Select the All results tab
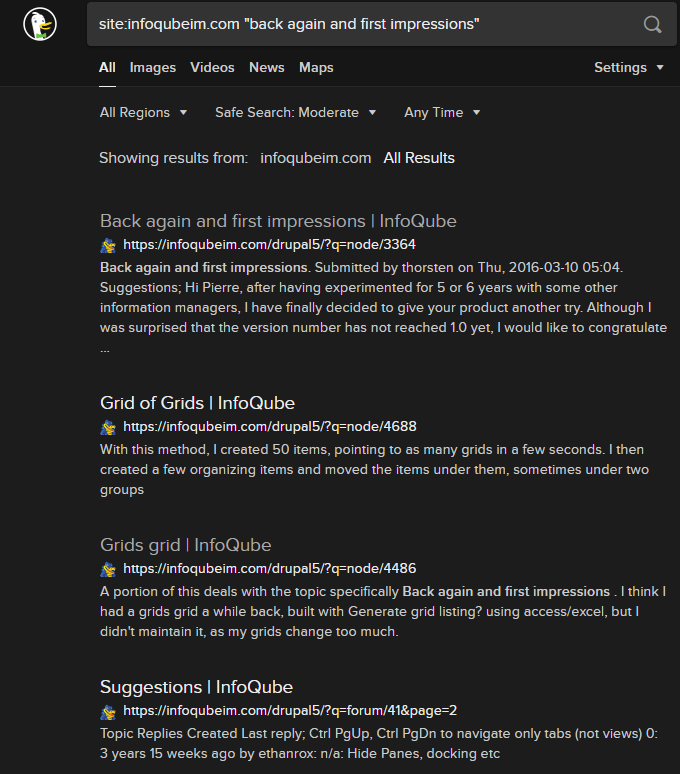This screenshot has height=774, width=680. pos(107,68)
